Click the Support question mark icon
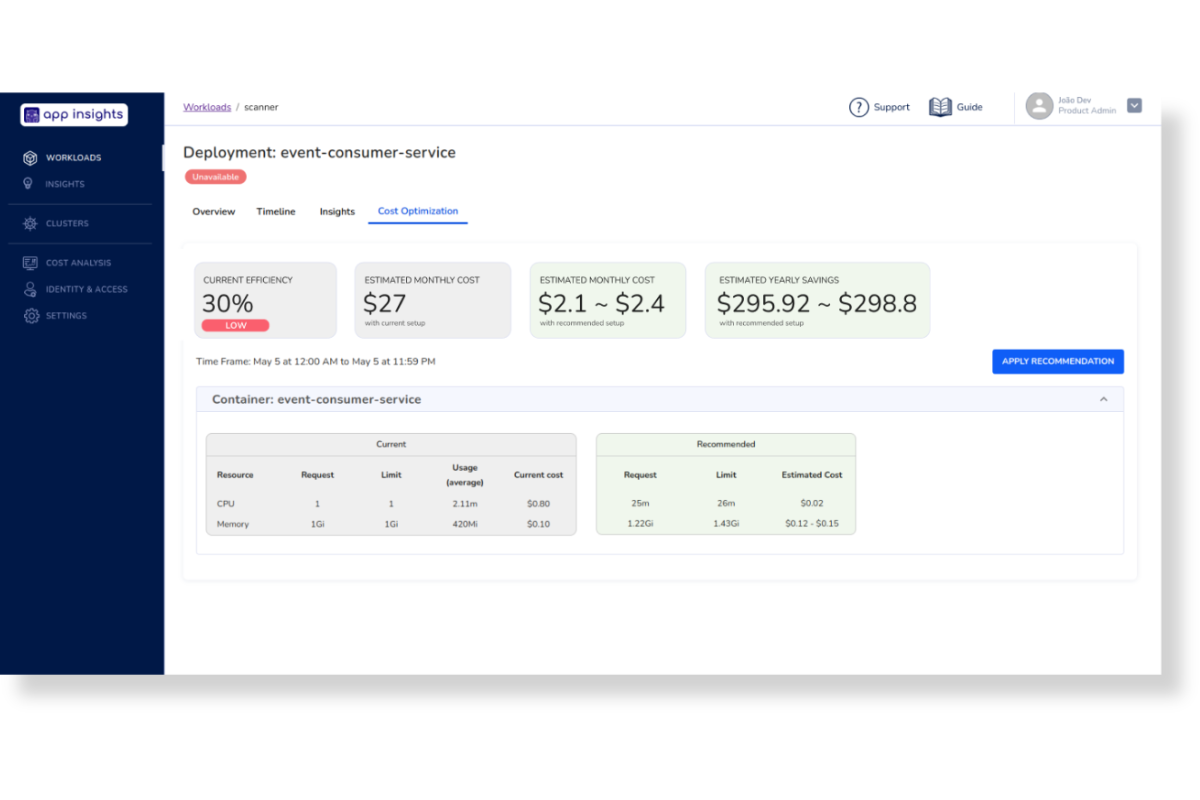Viewport: 1200px width, 800px height. (858, 107)
